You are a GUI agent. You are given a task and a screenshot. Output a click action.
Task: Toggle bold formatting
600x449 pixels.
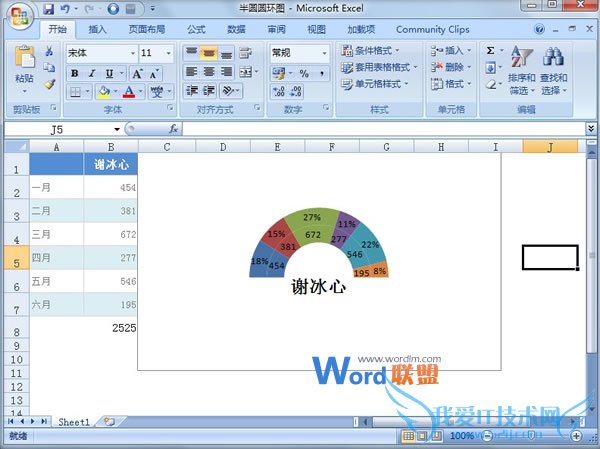[75, 73]
